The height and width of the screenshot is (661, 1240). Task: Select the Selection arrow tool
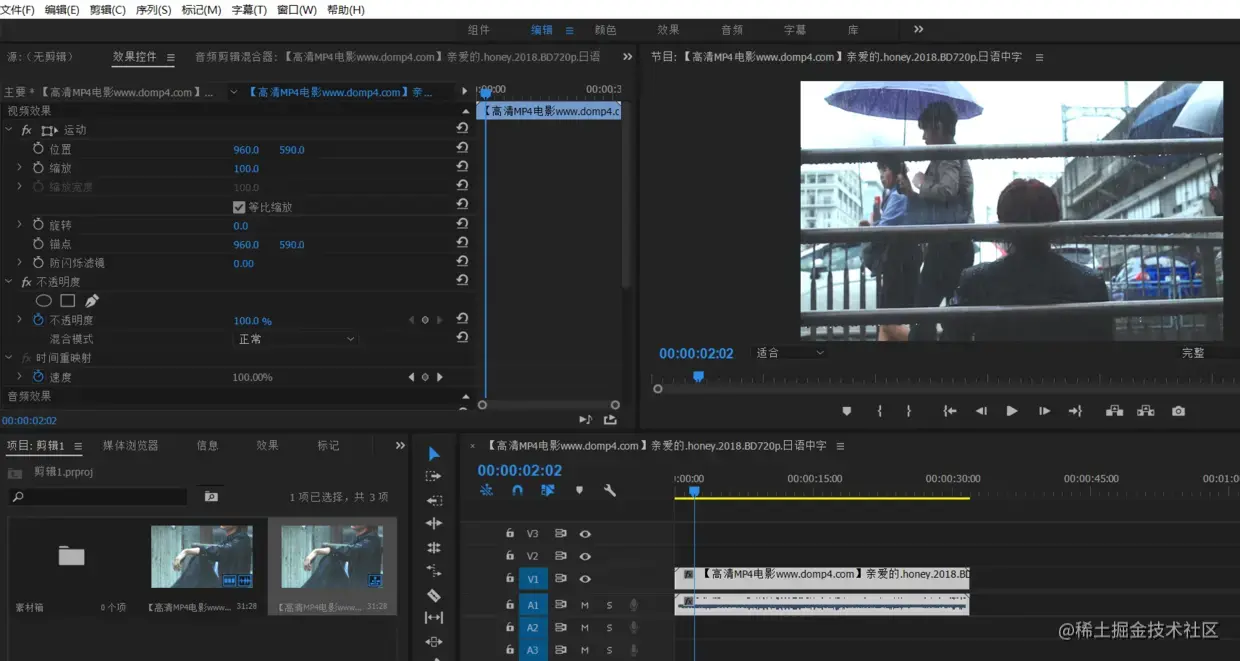[433, 454]
